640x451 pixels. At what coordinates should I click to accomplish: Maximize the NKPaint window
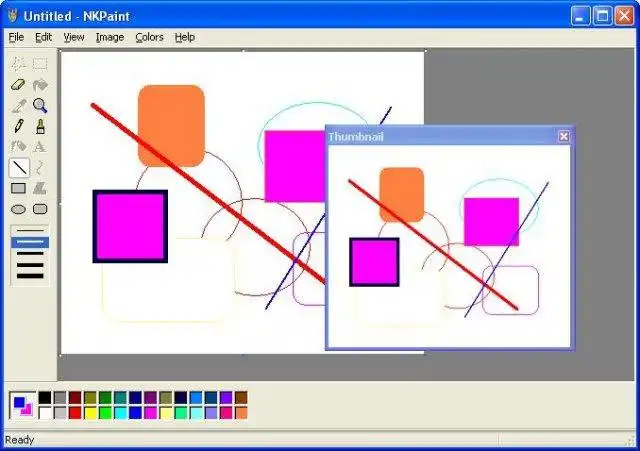602,16
